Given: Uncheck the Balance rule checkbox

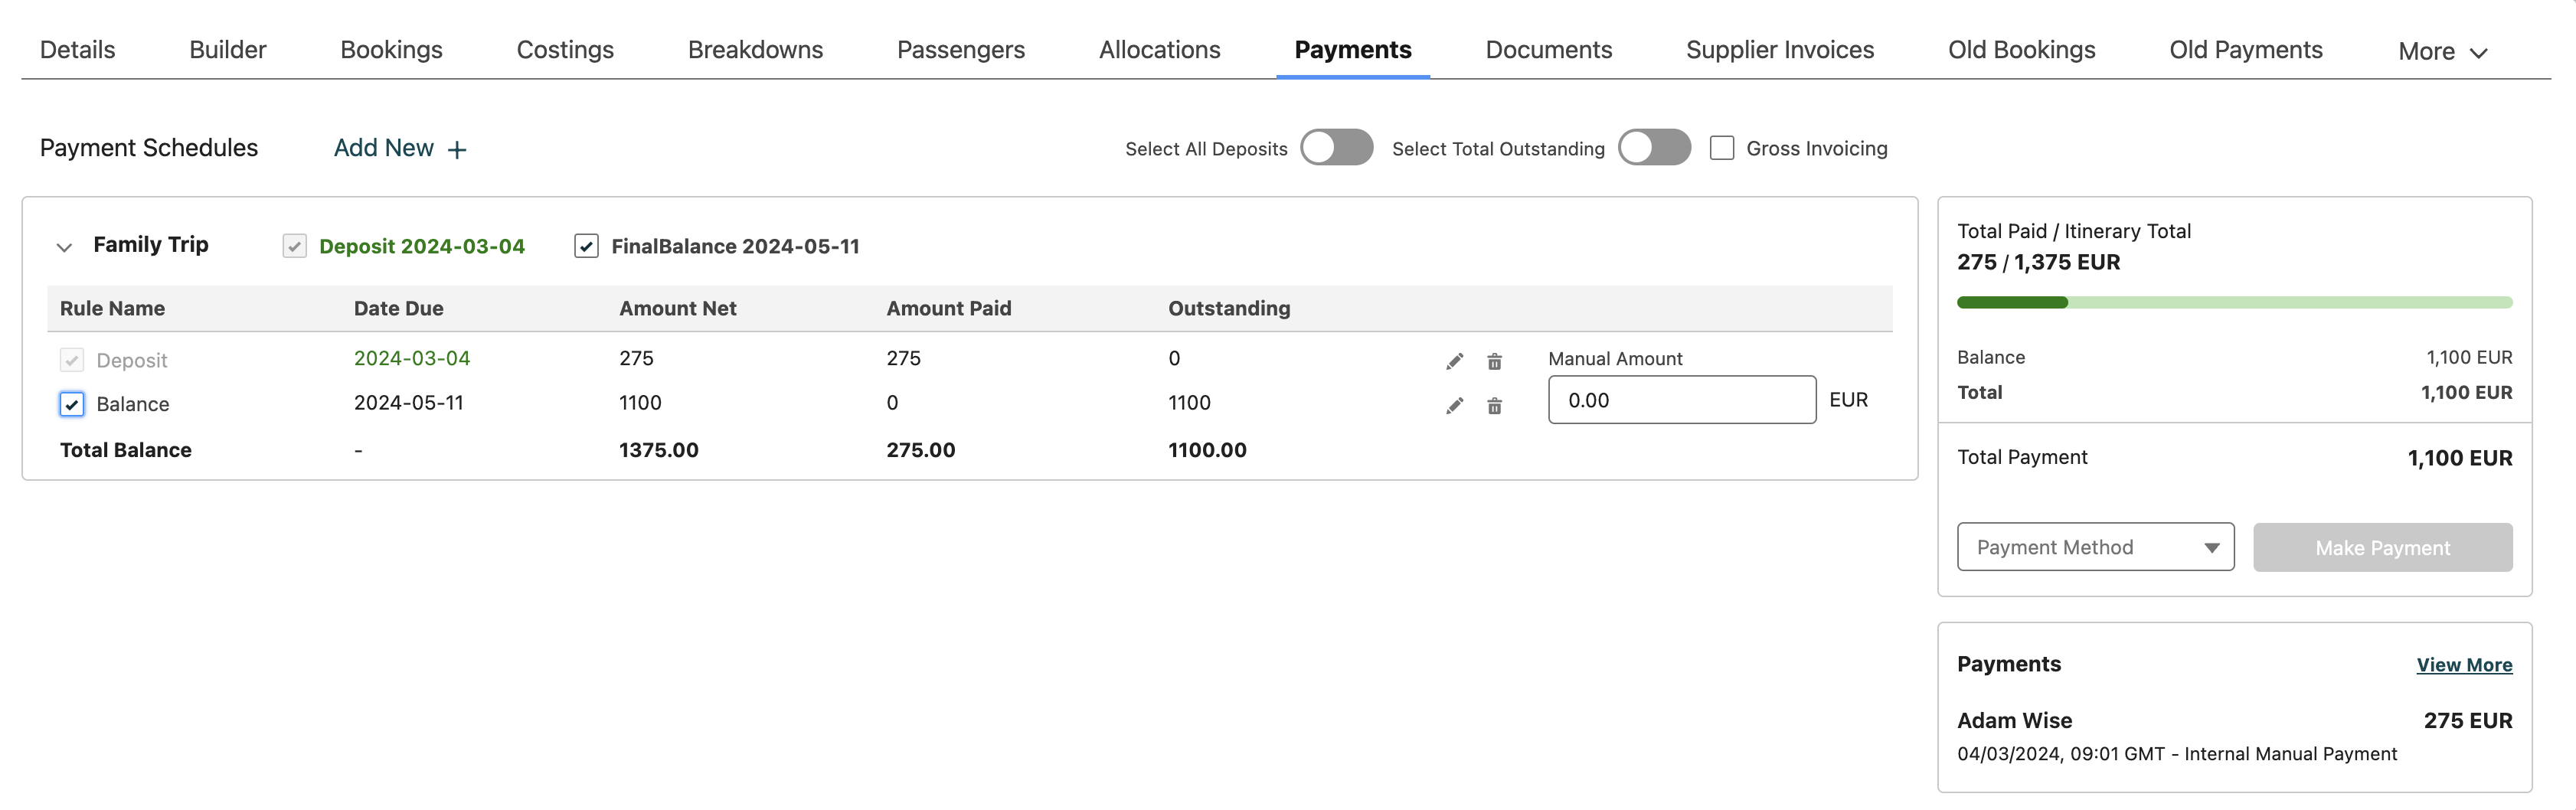Looking at the screenshot, I should [x=72, y=404].
